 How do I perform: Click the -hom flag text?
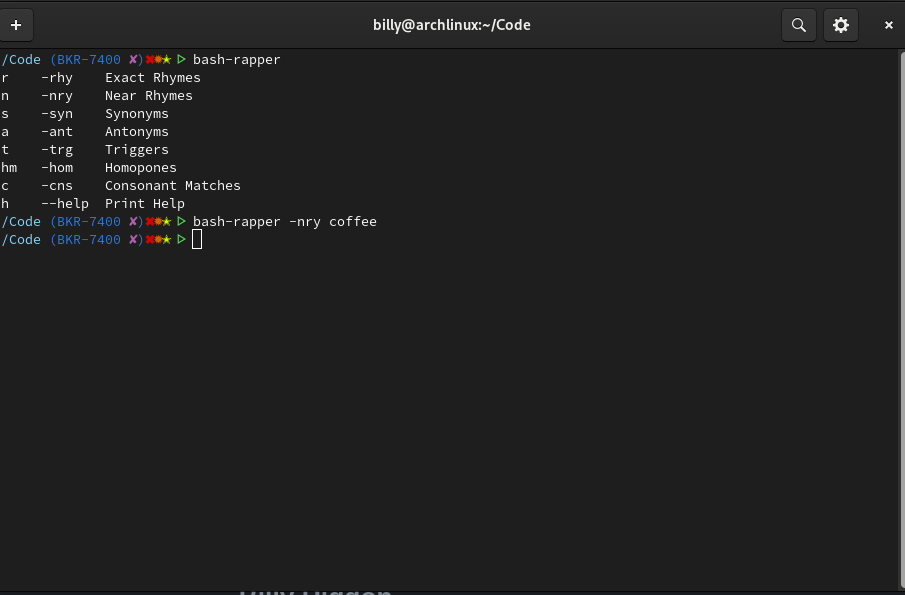(x=57, y=167)
